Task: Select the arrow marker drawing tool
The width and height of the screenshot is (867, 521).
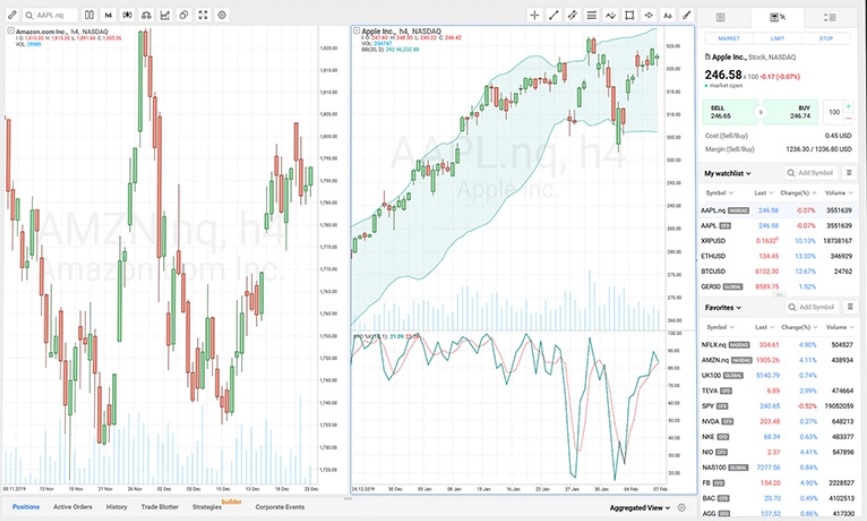Action: [649, 15]
